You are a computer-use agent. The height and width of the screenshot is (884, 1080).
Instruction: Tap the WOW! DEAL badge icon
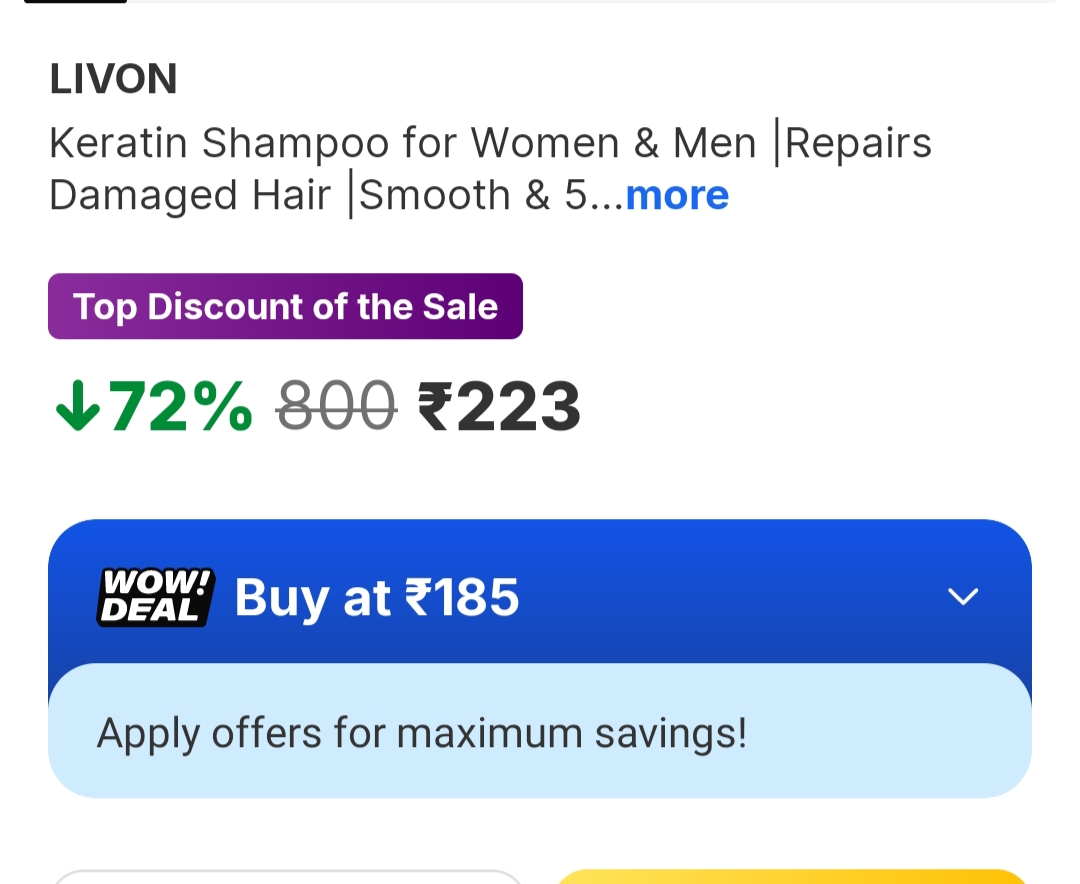156,597
